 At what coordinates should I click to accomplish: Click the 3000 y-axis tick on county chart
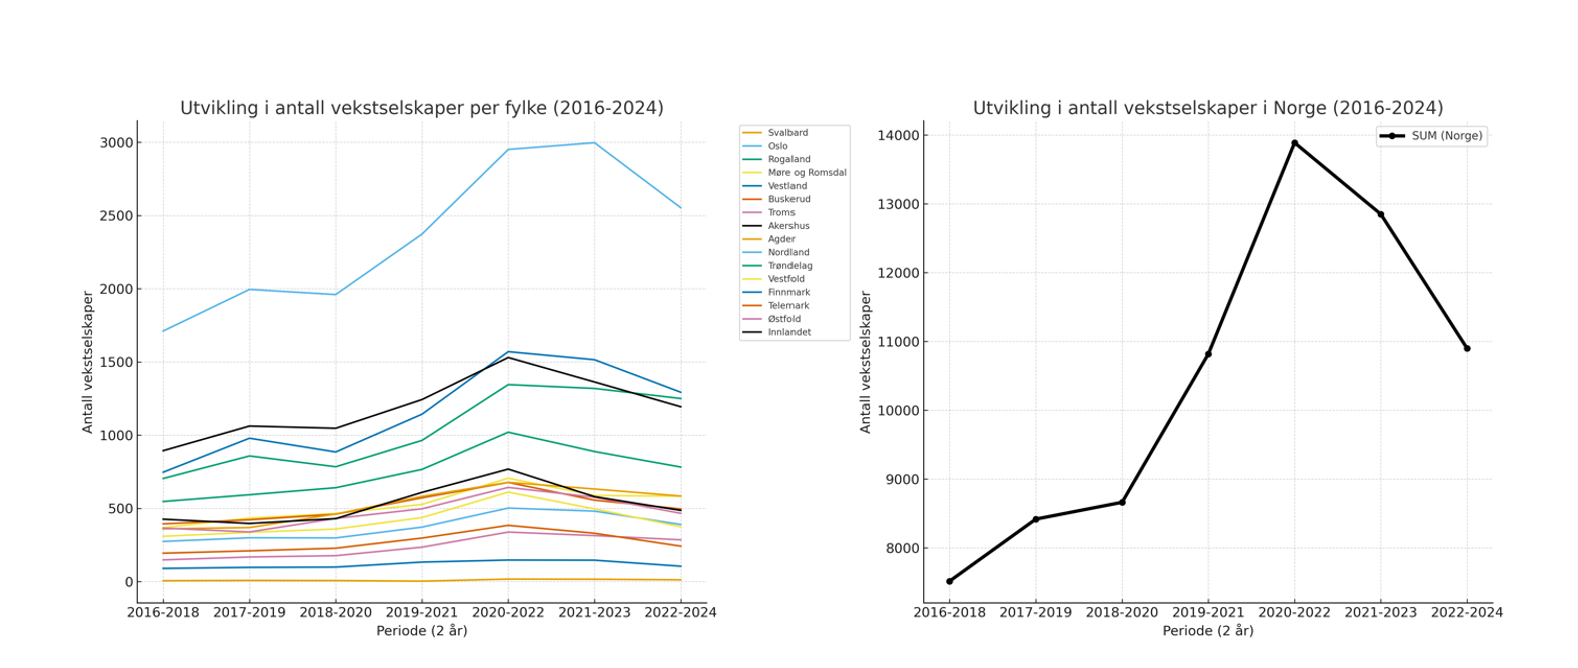click(115, 142)
